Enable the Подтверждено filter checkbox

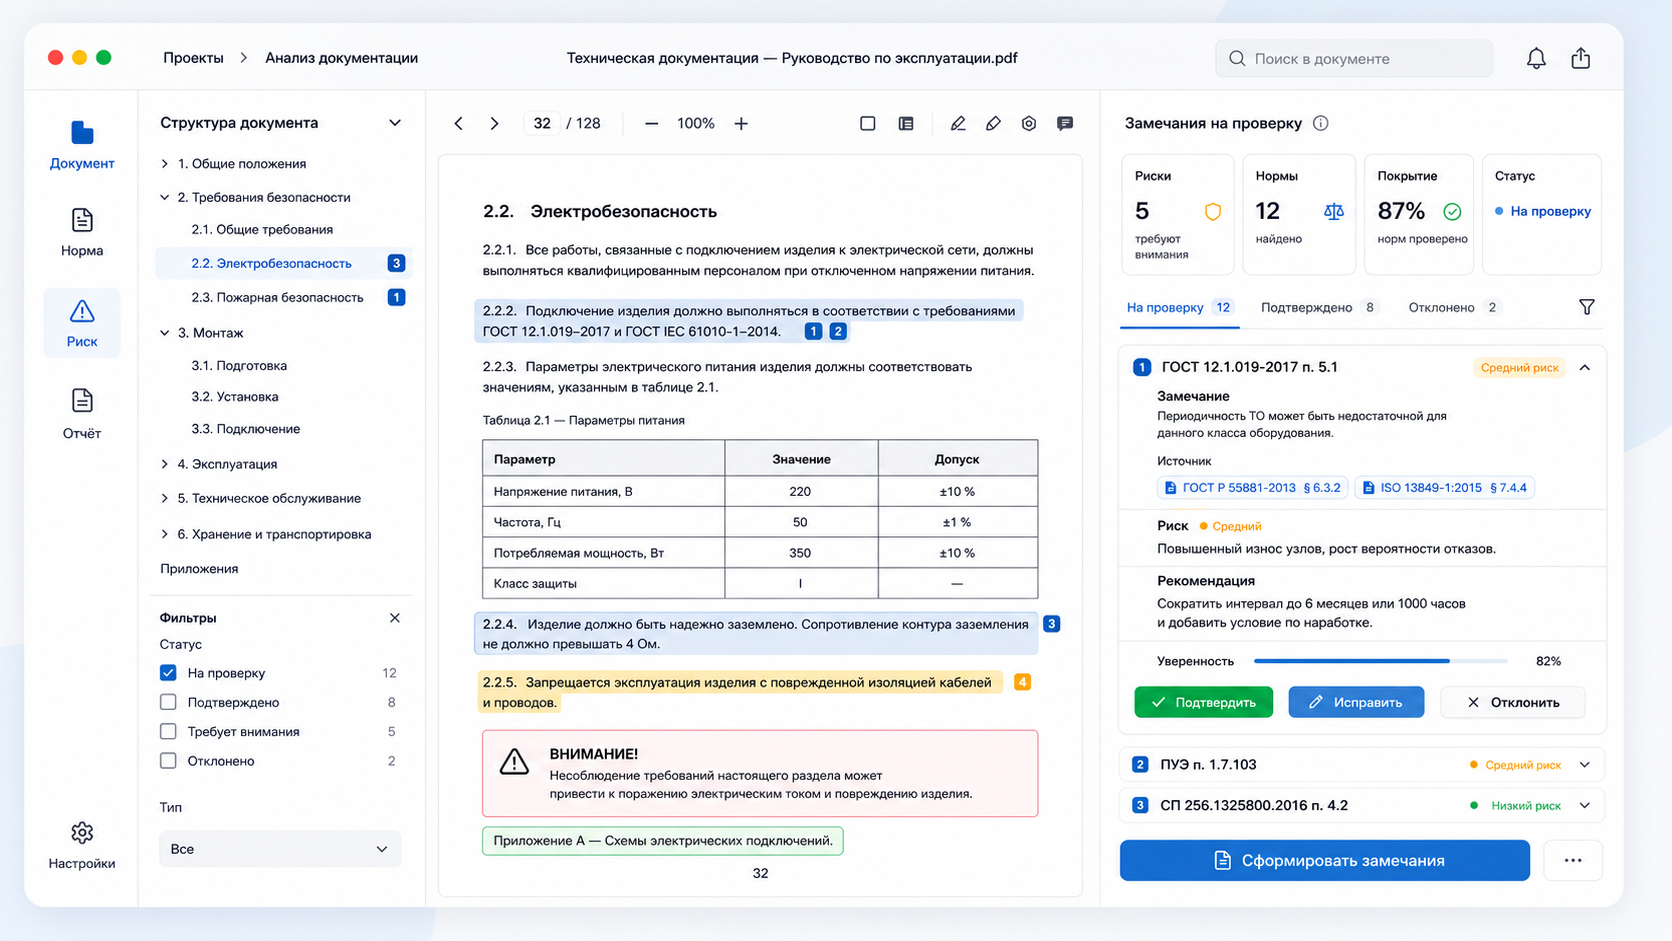pyautogui.click(x=168, y=702)
